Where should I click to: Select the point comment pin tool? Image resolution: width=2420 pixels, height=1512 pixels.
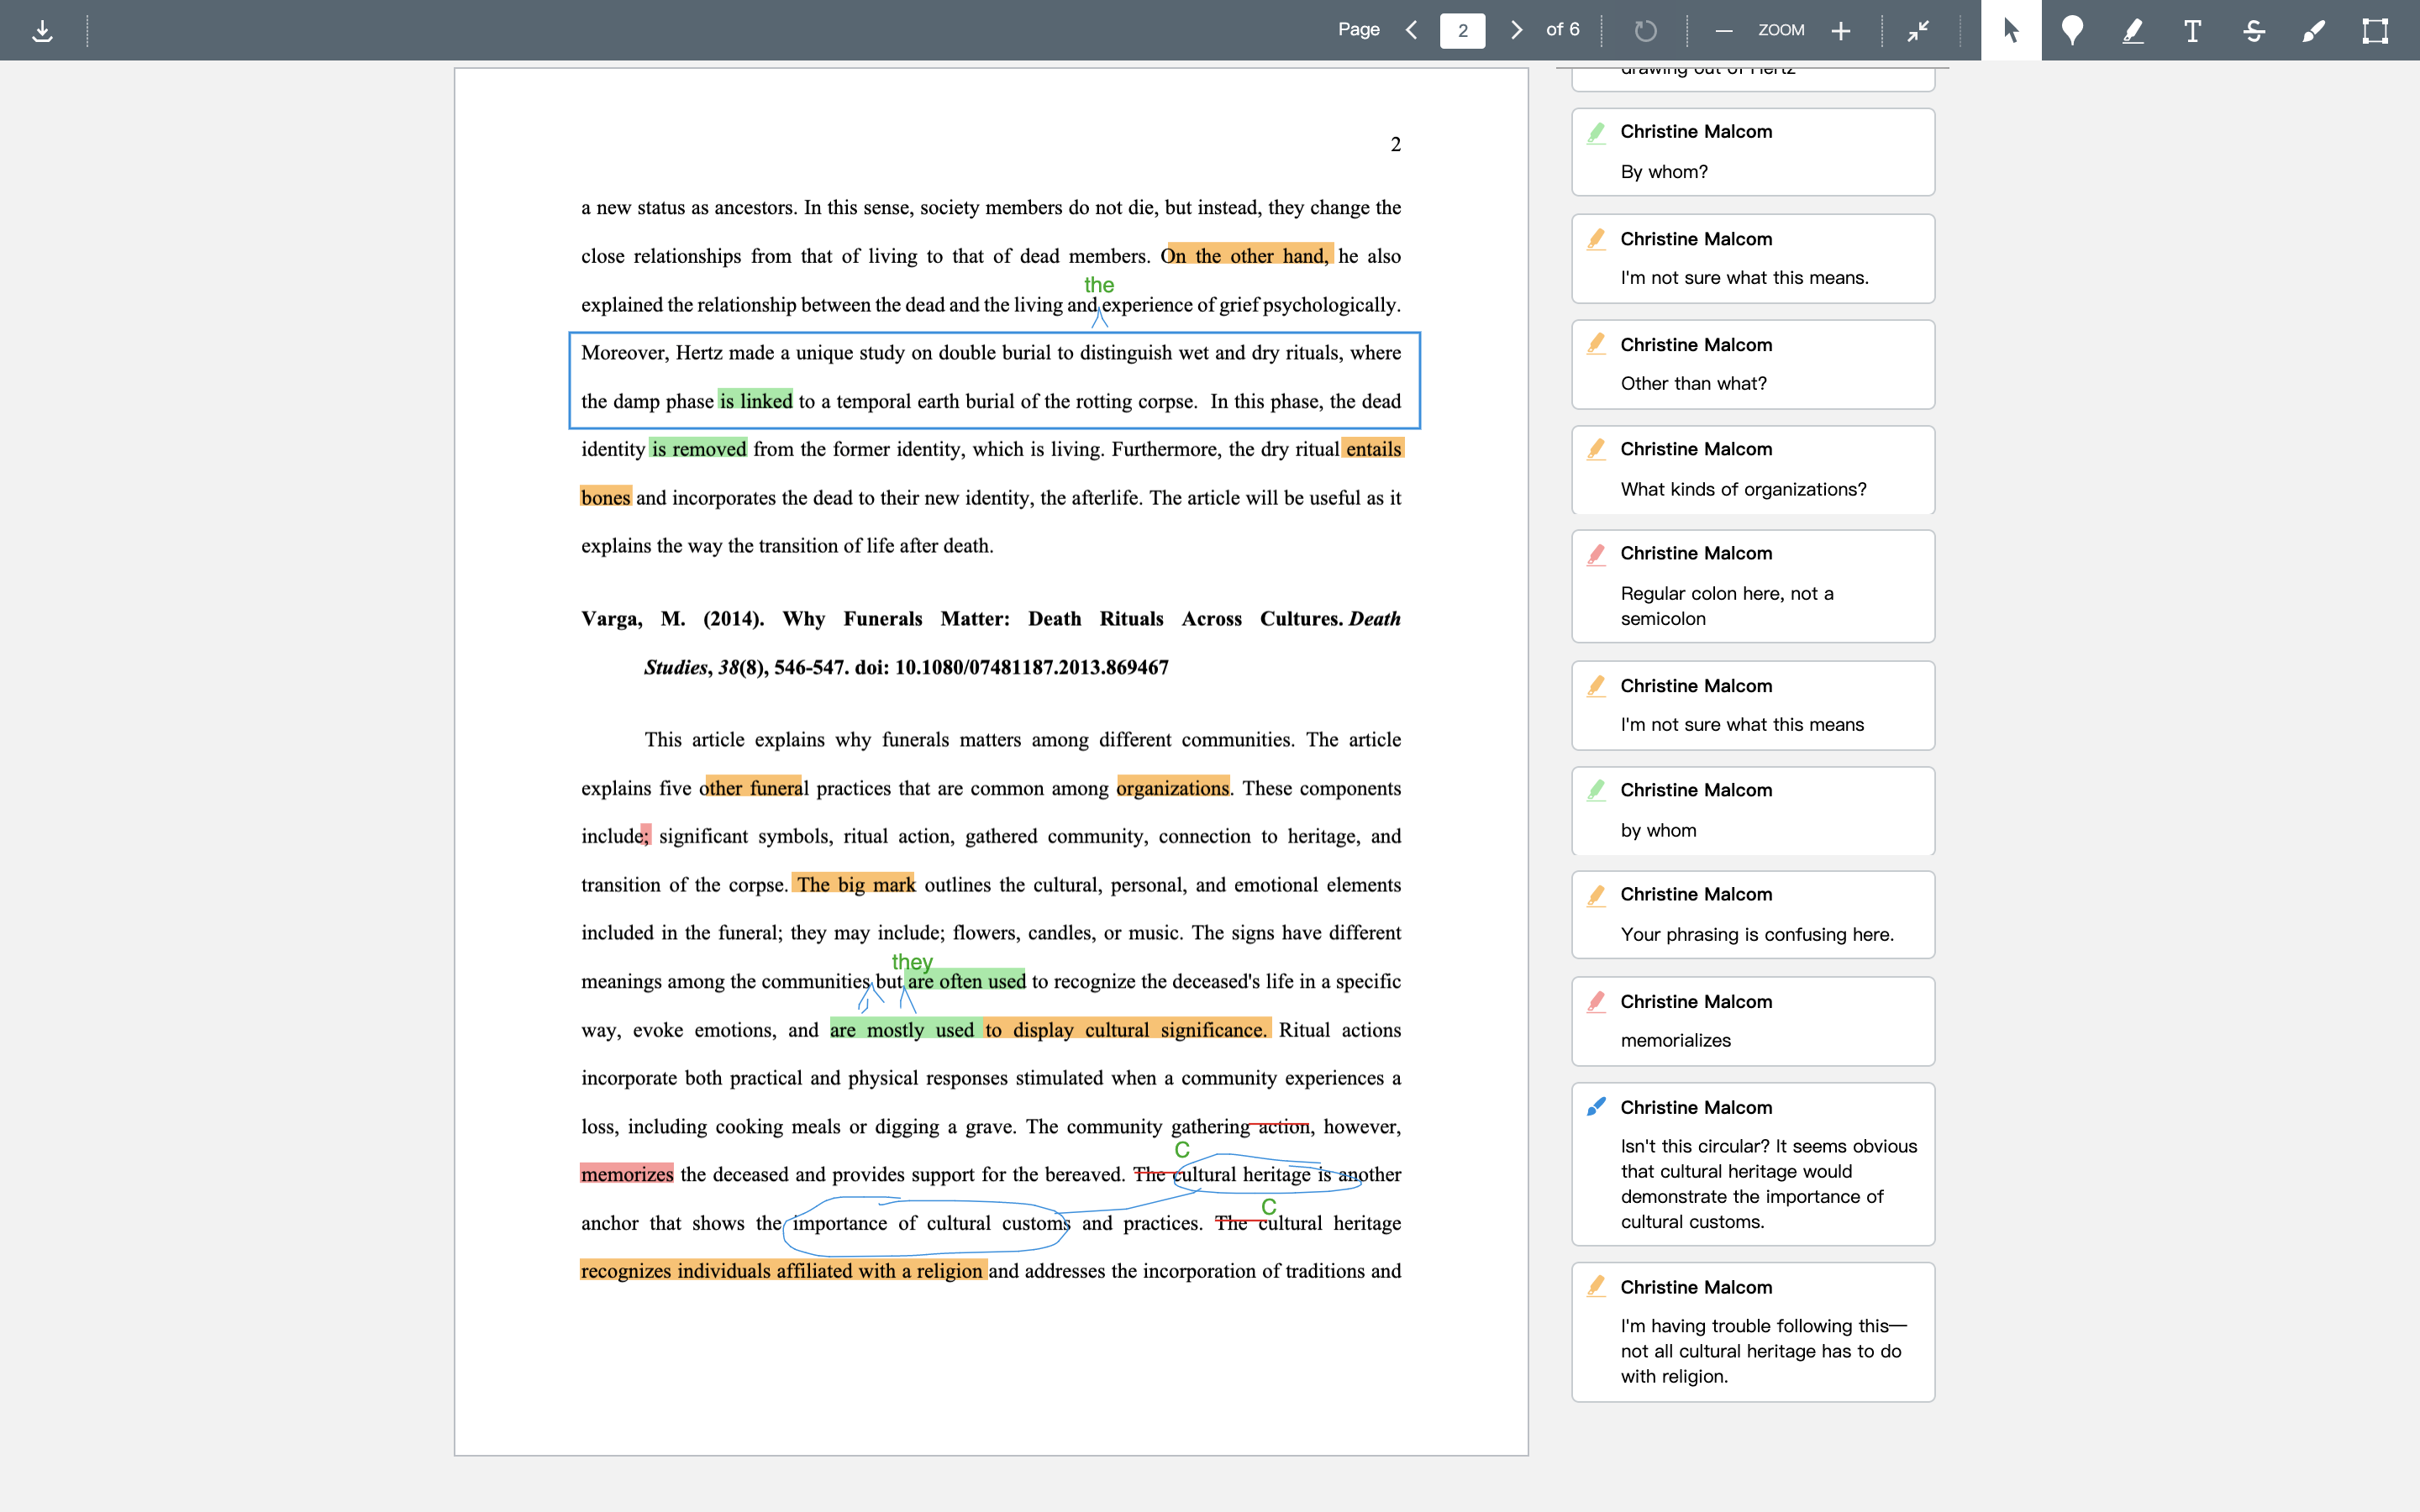2072,30
